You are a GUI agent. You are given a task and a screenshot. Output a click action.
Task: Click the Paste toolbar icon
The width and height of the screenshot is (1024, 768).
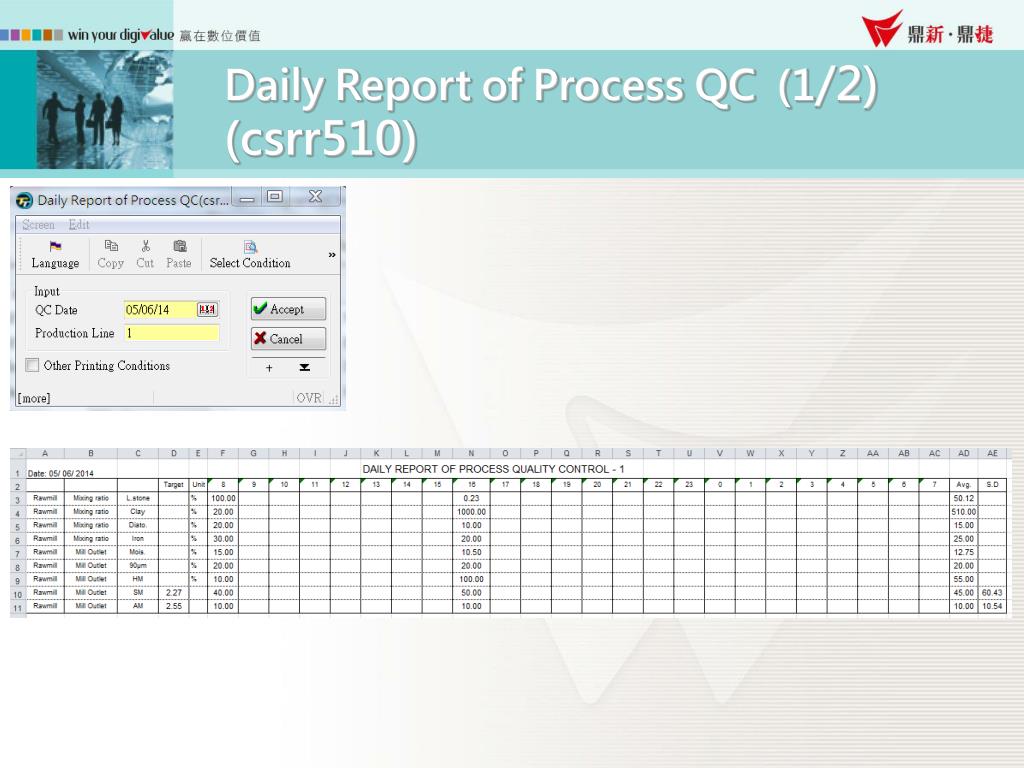[x=180, y=246]
